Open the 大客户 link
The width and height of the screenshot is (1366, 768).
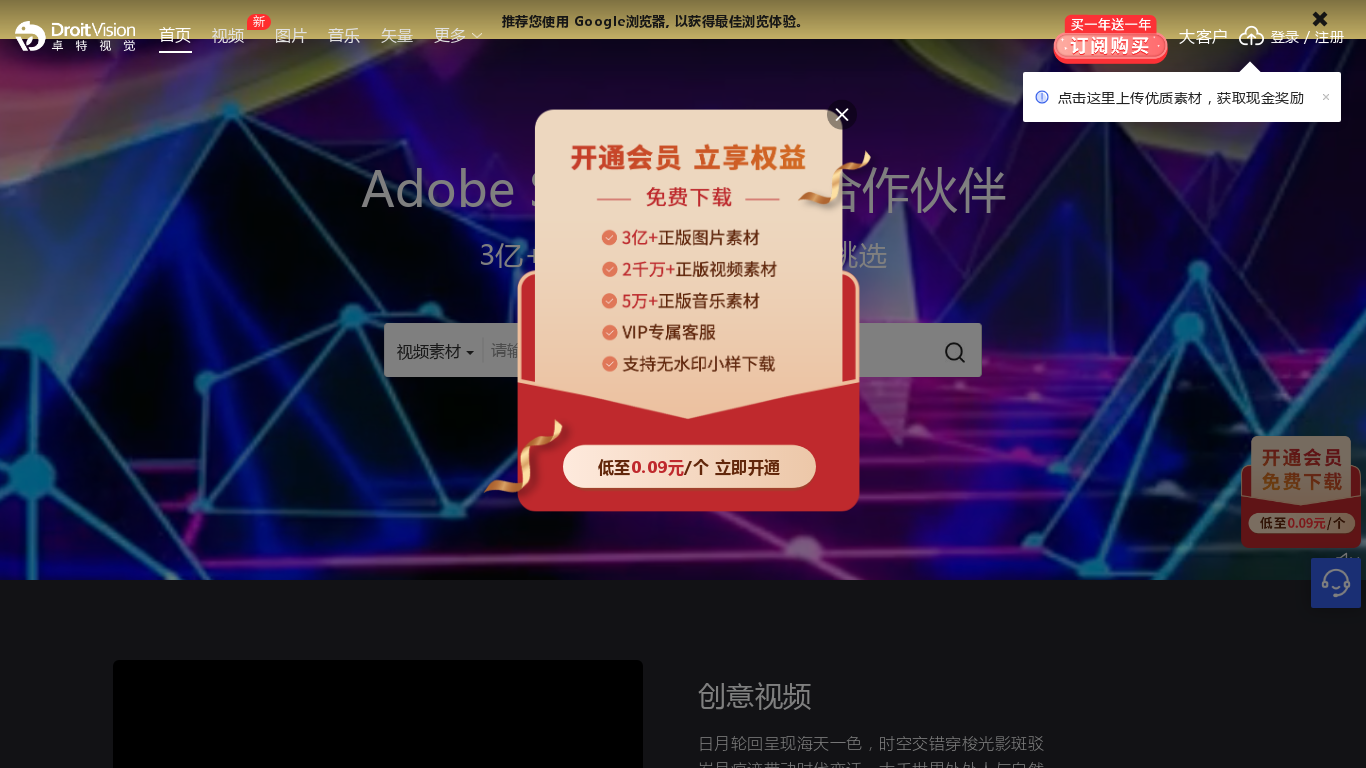point(1203,37)
